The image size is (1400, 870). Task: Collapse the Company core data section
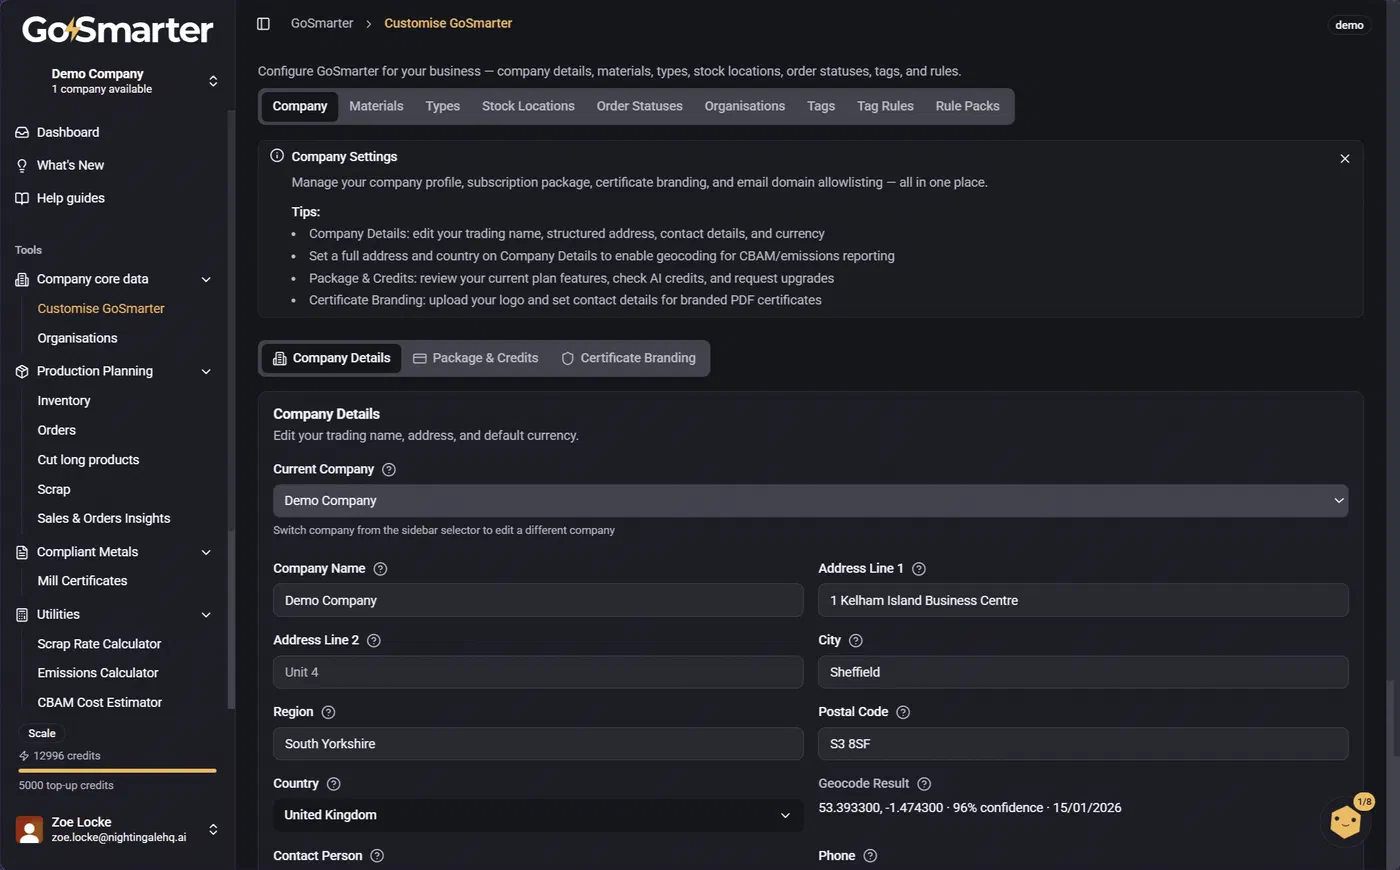tap(206, 279)
